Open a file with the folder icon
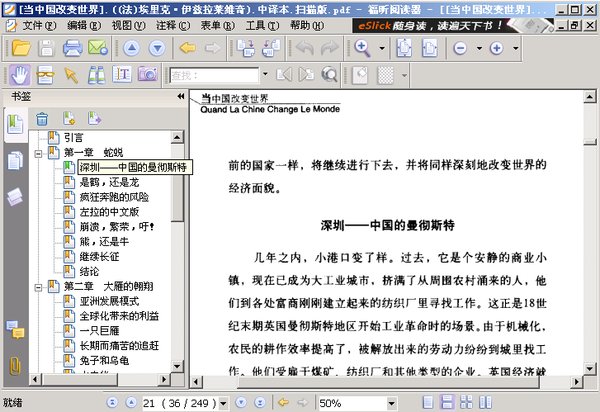 point(21,48)
